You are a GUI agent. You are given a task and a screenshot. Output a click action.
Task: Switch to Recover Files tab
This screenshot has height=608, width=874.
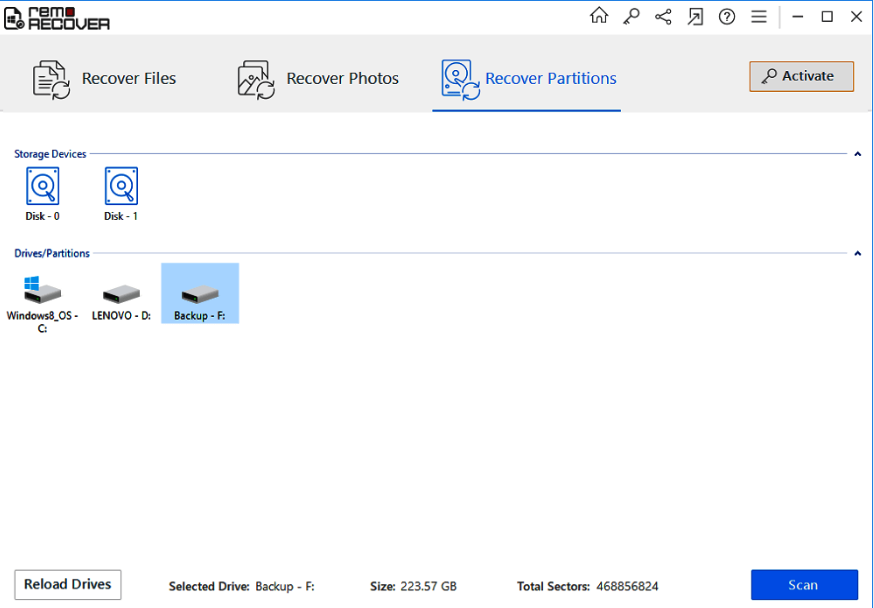pos(105,78)
